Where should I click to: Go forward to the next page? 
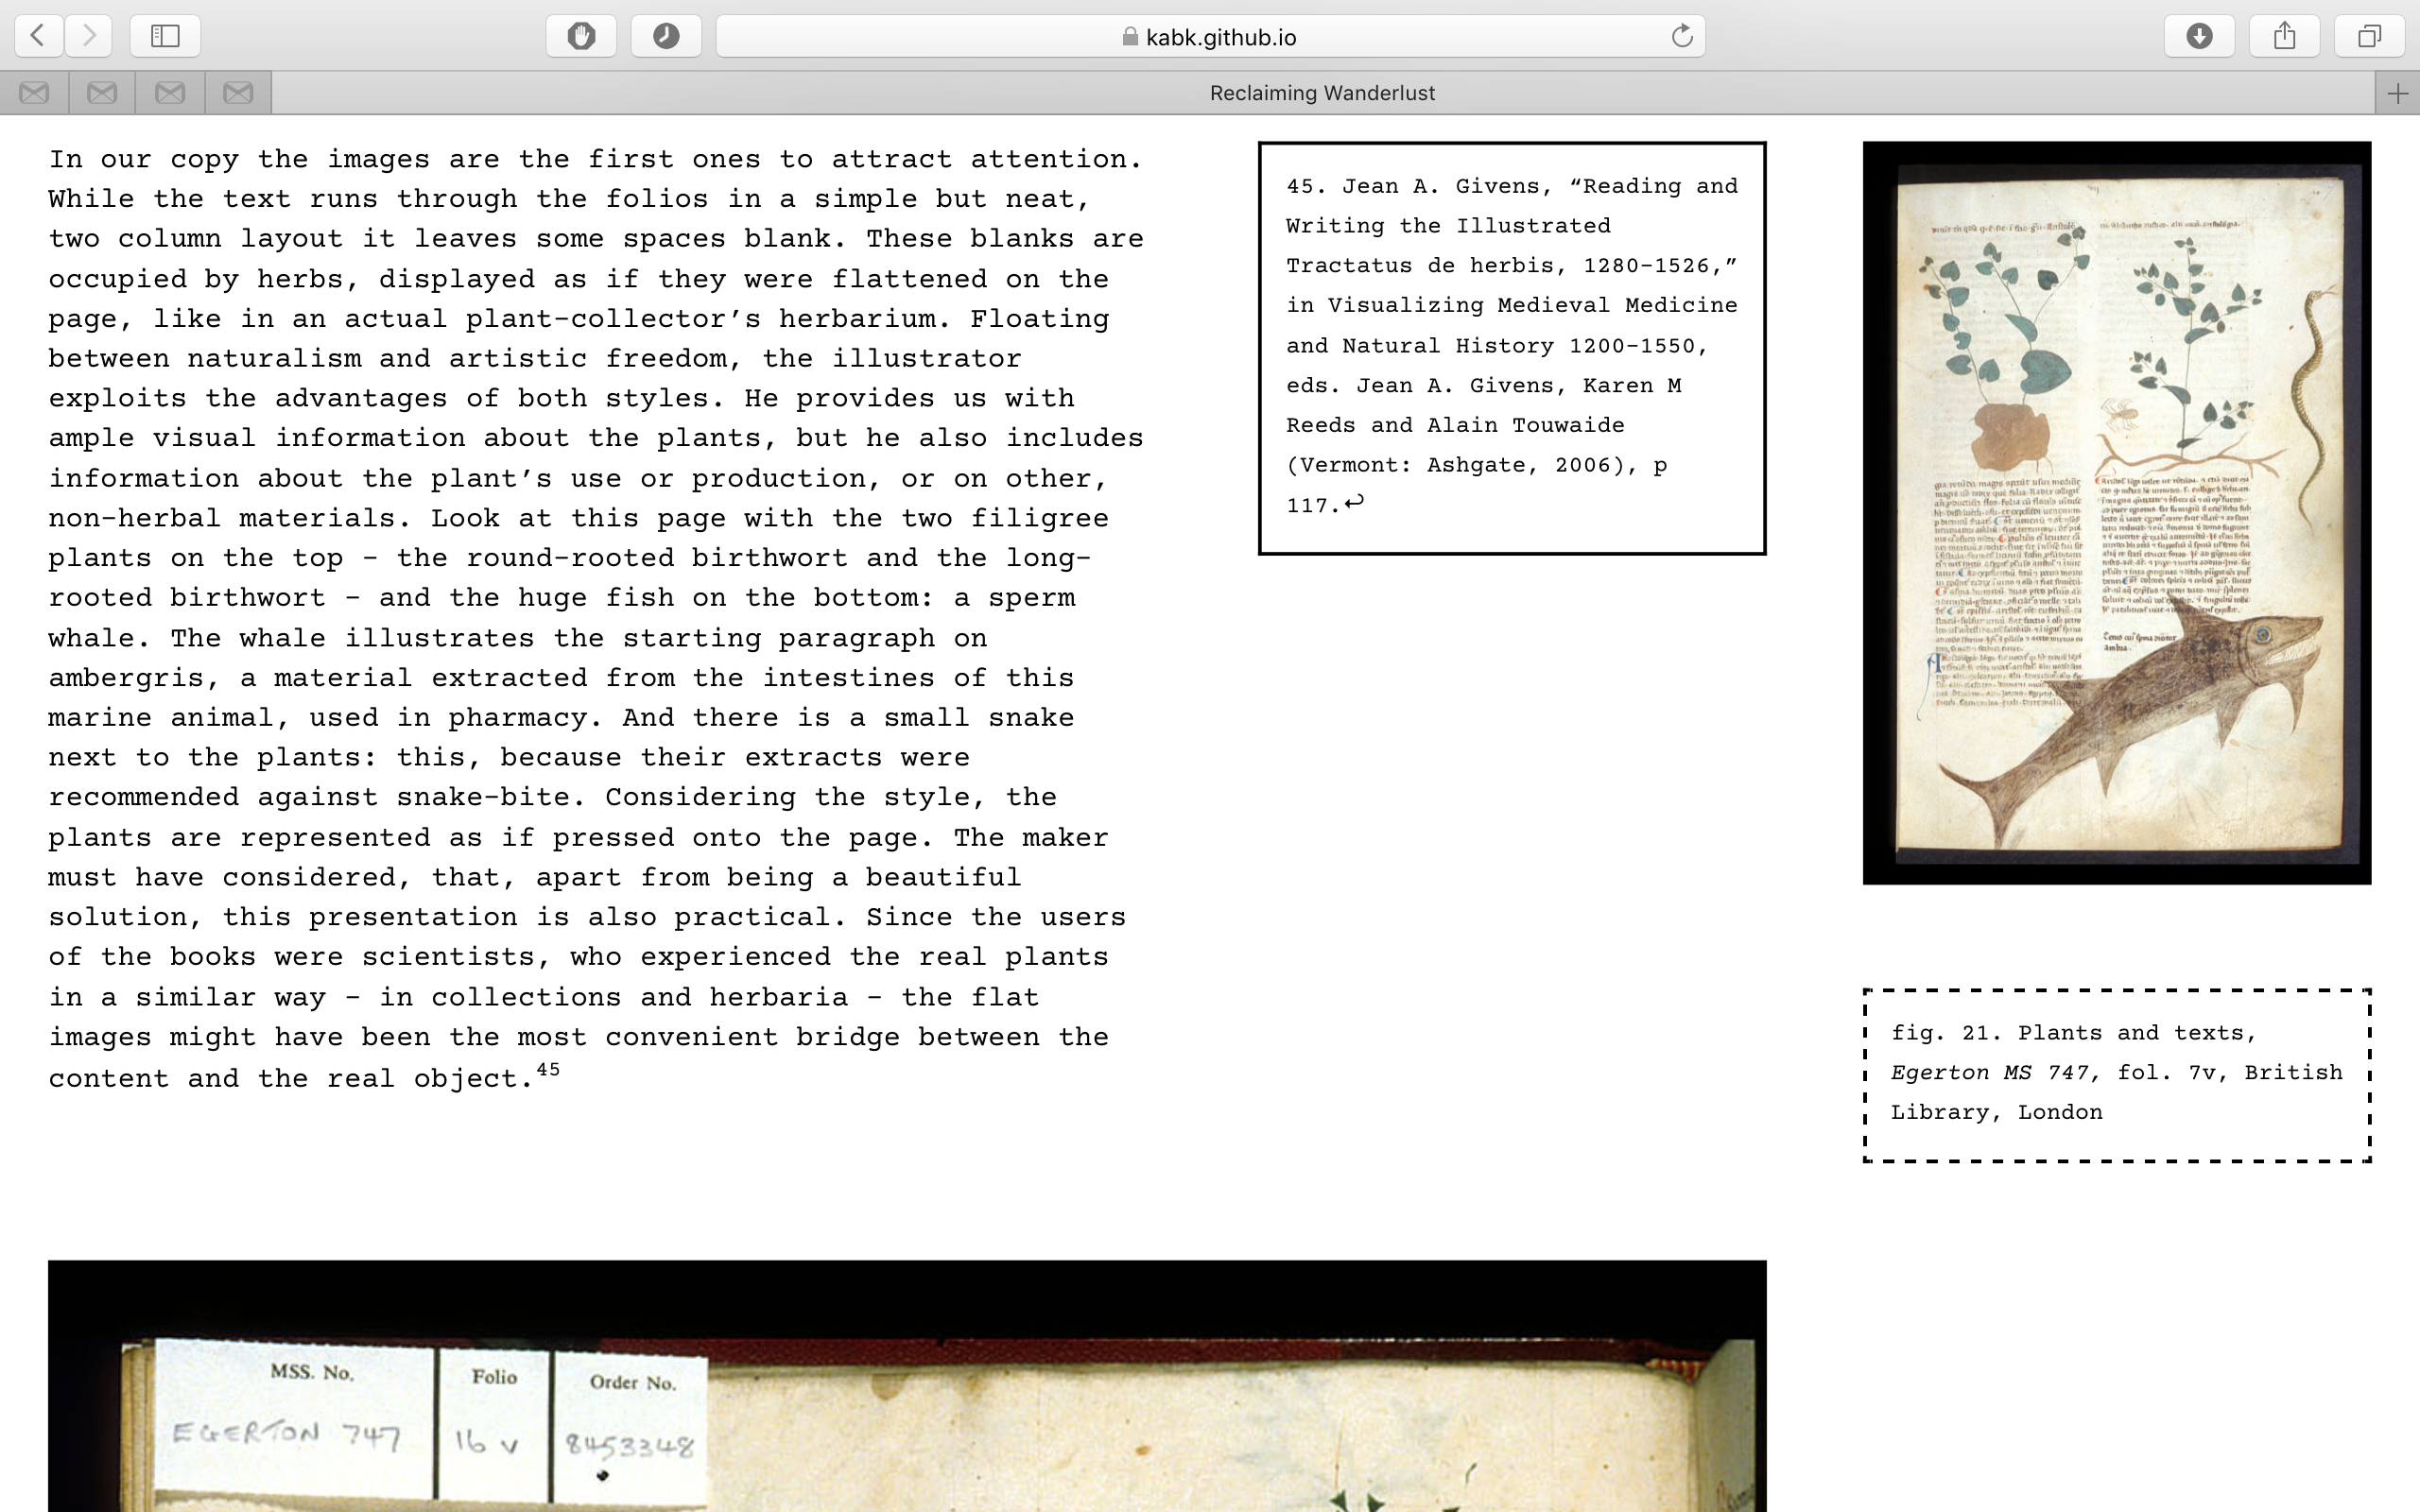coord(89,36)
